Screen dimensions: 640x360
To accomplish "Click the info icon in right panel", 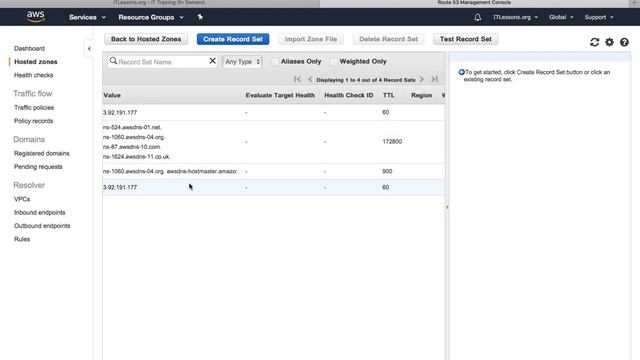I will [461, 72].
